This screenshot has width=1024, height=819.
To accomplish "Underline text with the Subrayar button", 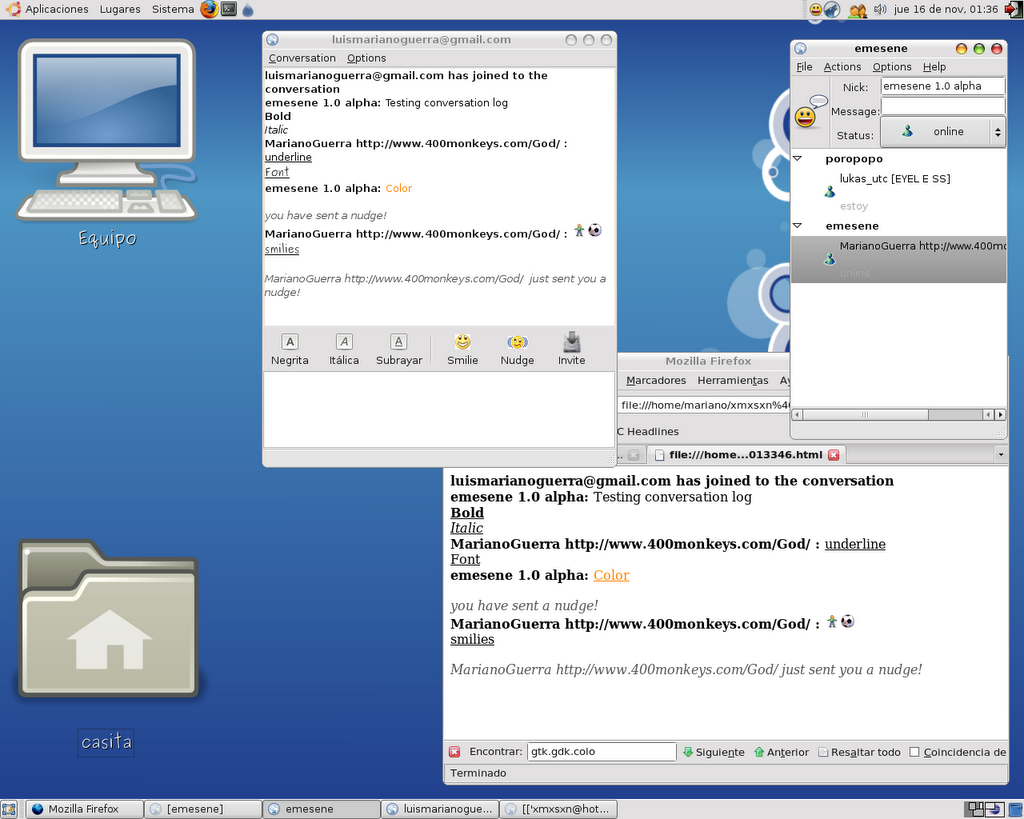I will click(399, 349).
